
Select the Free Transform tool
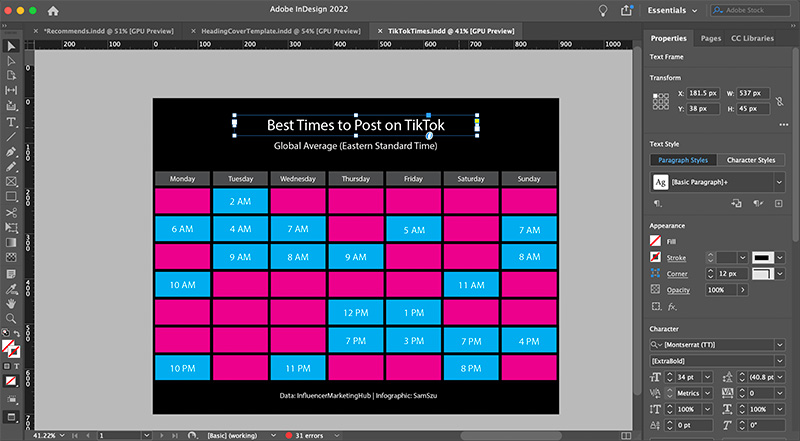coord(11,227)
